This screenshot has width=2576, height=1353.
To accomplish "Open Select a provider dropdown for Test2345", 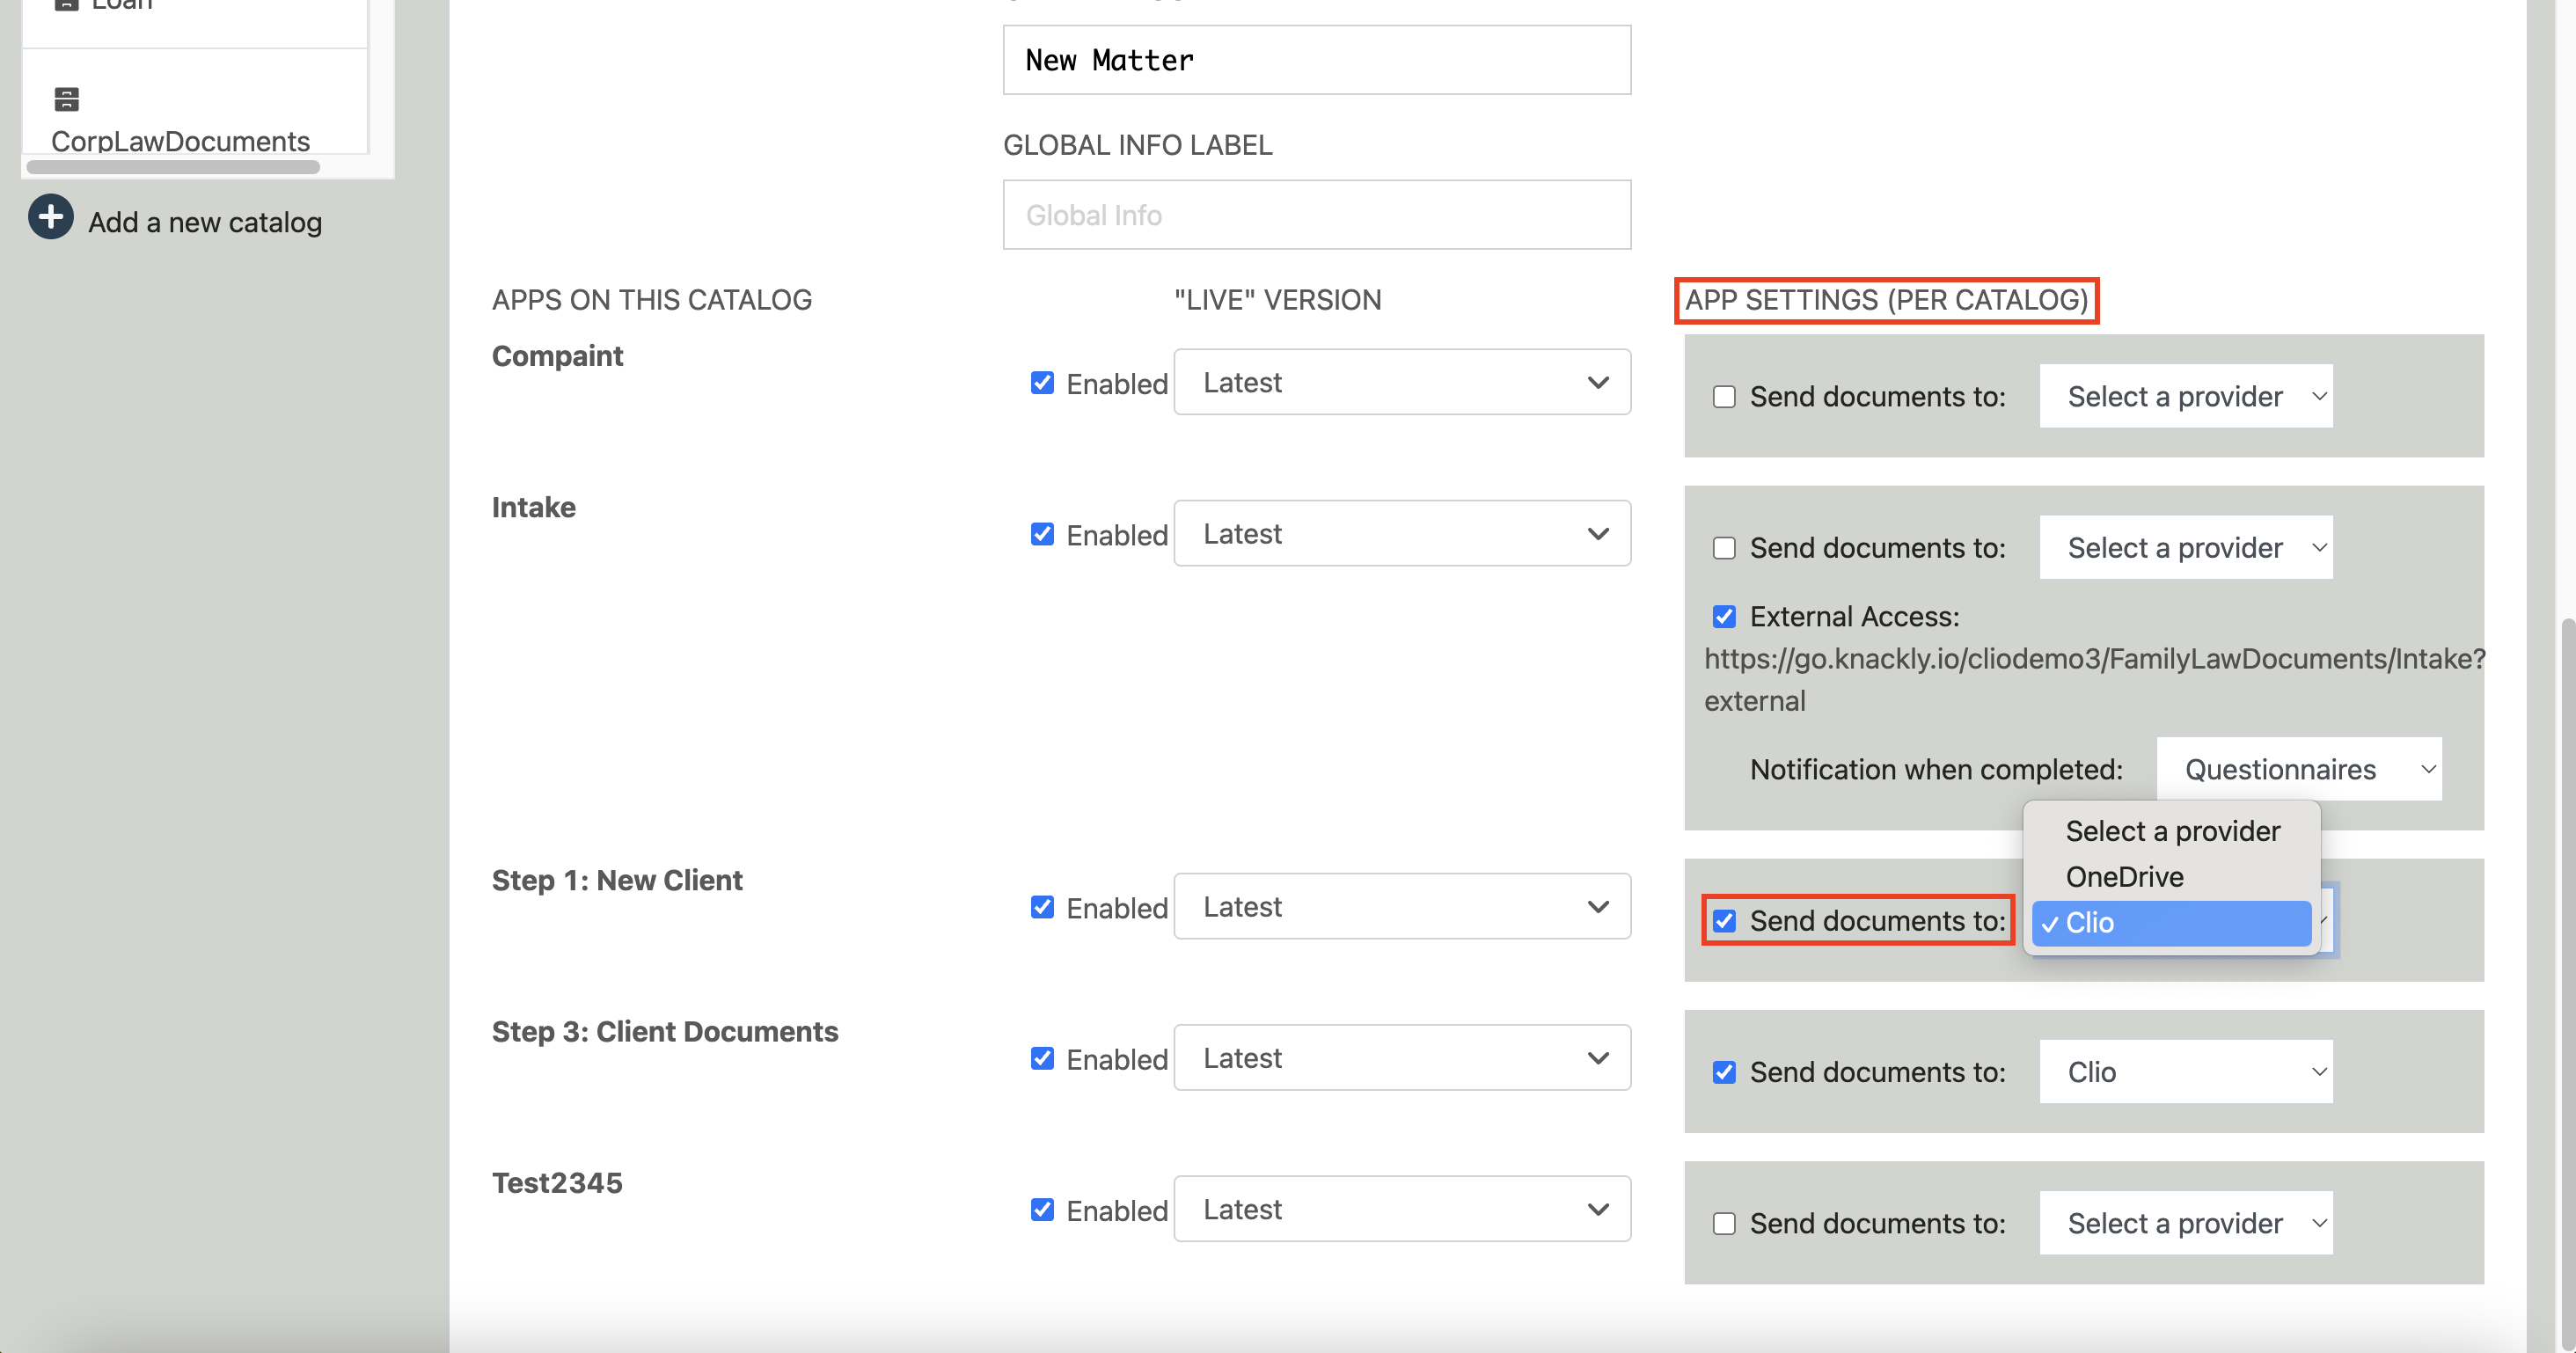I will coord(2186,1223).
